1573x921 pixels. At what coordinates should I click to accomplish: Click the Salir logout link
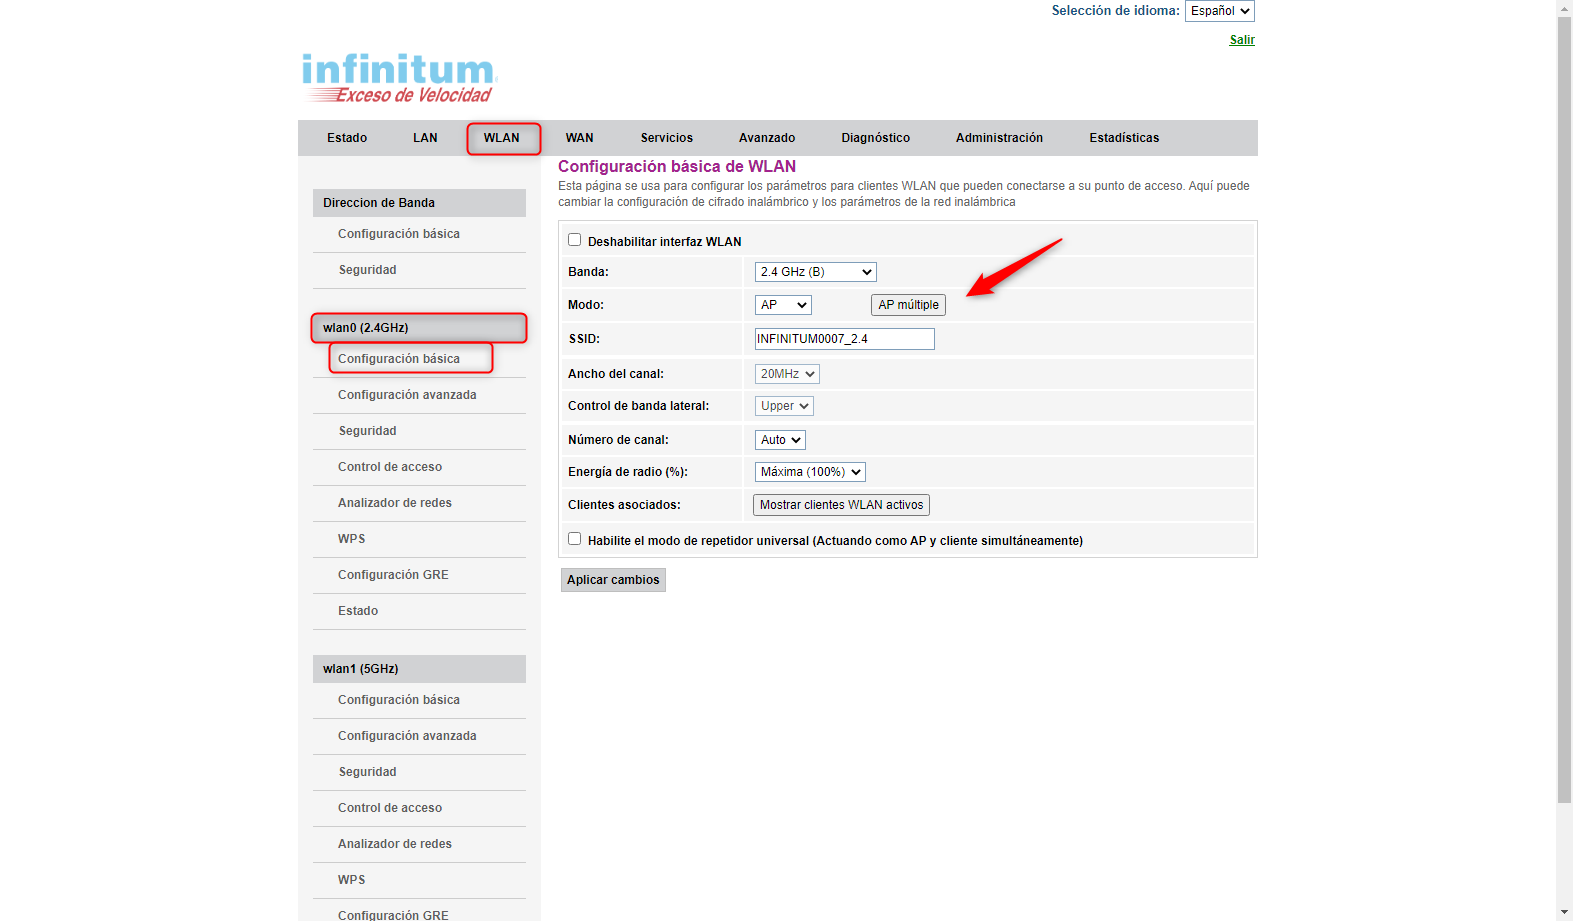pos(1242,40)
